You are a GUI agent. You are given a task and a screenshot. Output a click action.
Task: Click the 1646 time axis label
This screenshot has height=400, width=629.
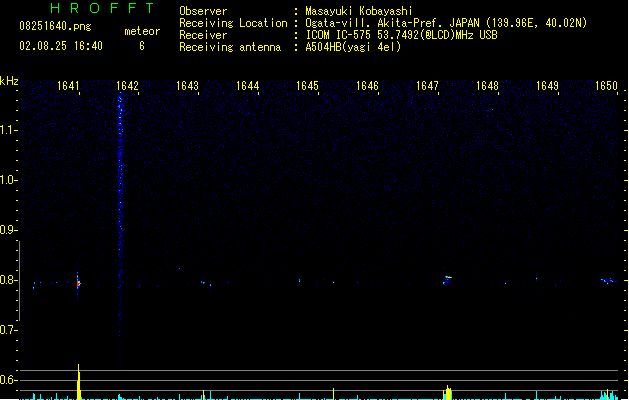tap(367, 86)
